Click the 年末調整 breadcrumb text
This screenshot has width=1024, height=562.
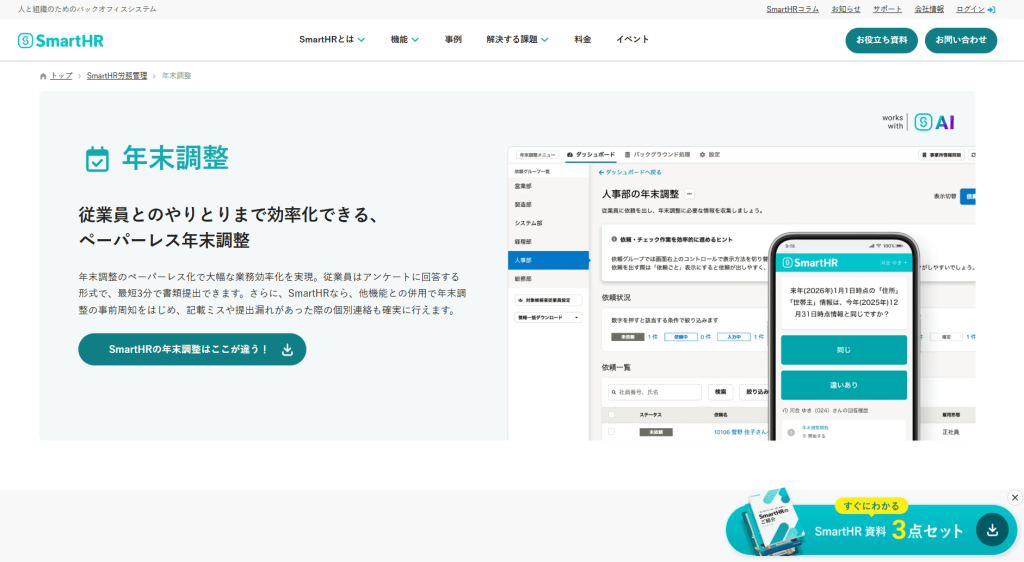point(176,76)
